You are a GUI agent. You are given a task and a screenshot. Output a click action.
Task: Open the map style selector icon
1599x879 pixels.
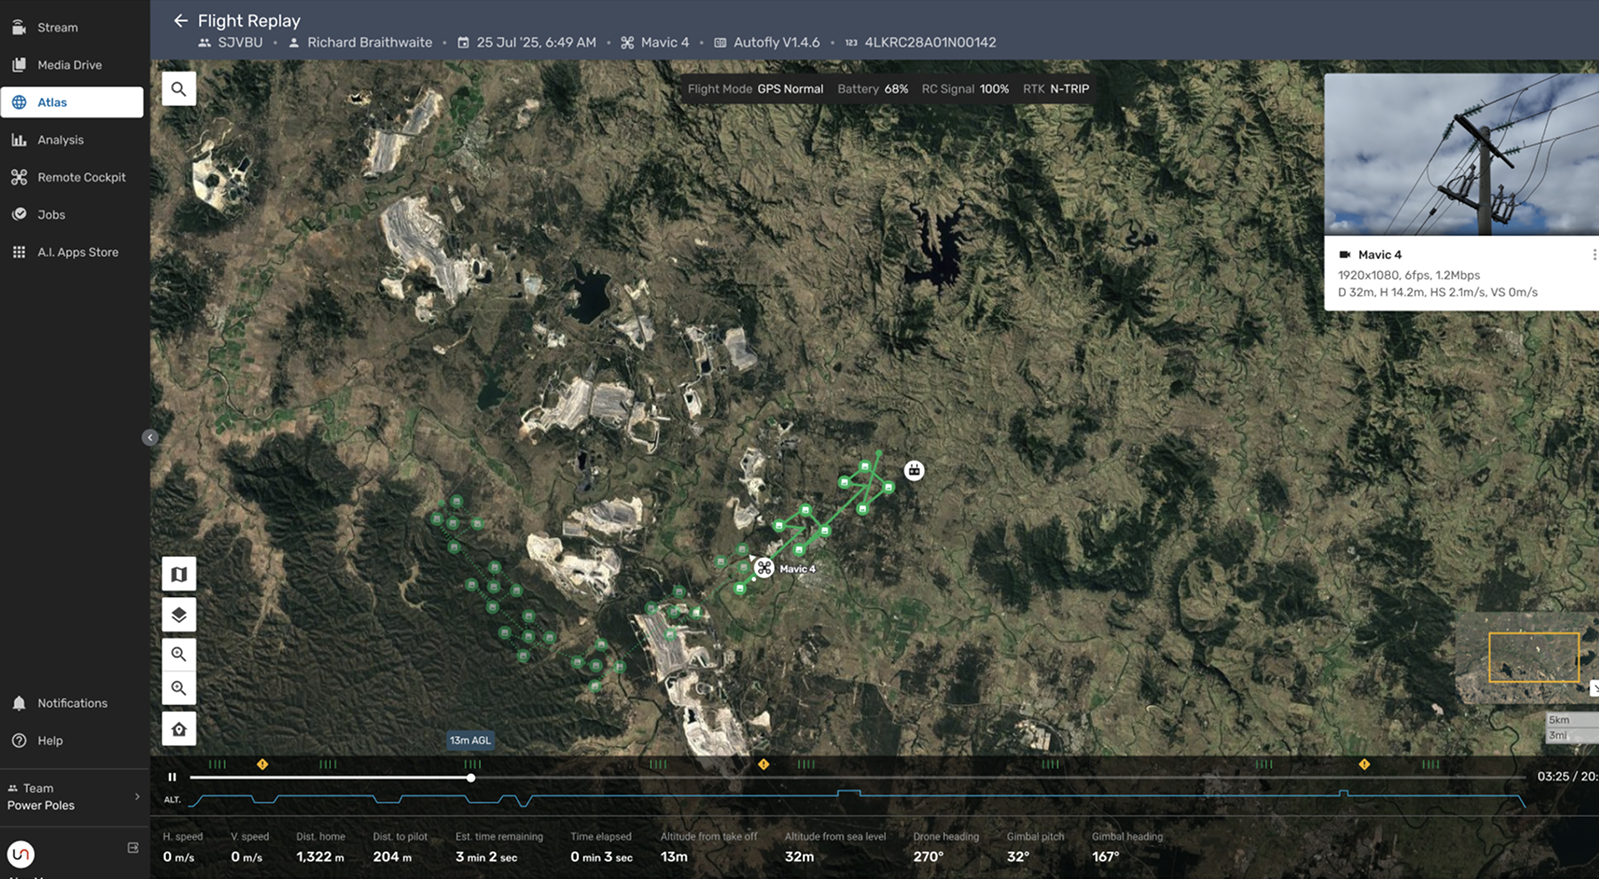[x=179, y=574]
